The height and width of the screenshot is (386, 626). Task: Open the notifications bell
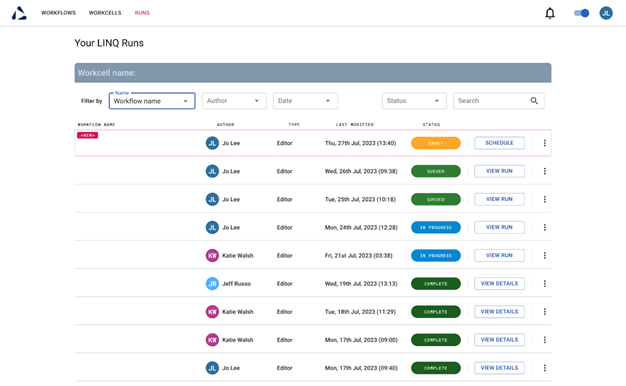click(x=550, y=13)
